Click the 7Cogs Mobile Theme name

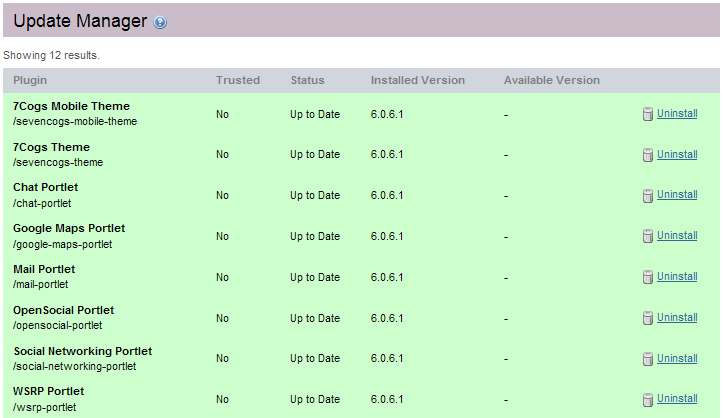tap(71, 106)
